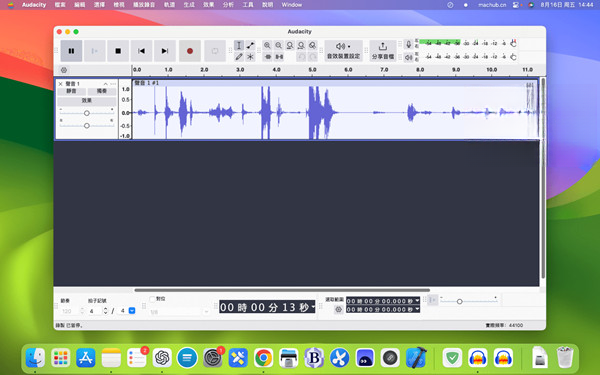Click the speaker playback meter icon
Image resolution: width=600 pixels, height=375 pixels.
(x=408, y=57)
